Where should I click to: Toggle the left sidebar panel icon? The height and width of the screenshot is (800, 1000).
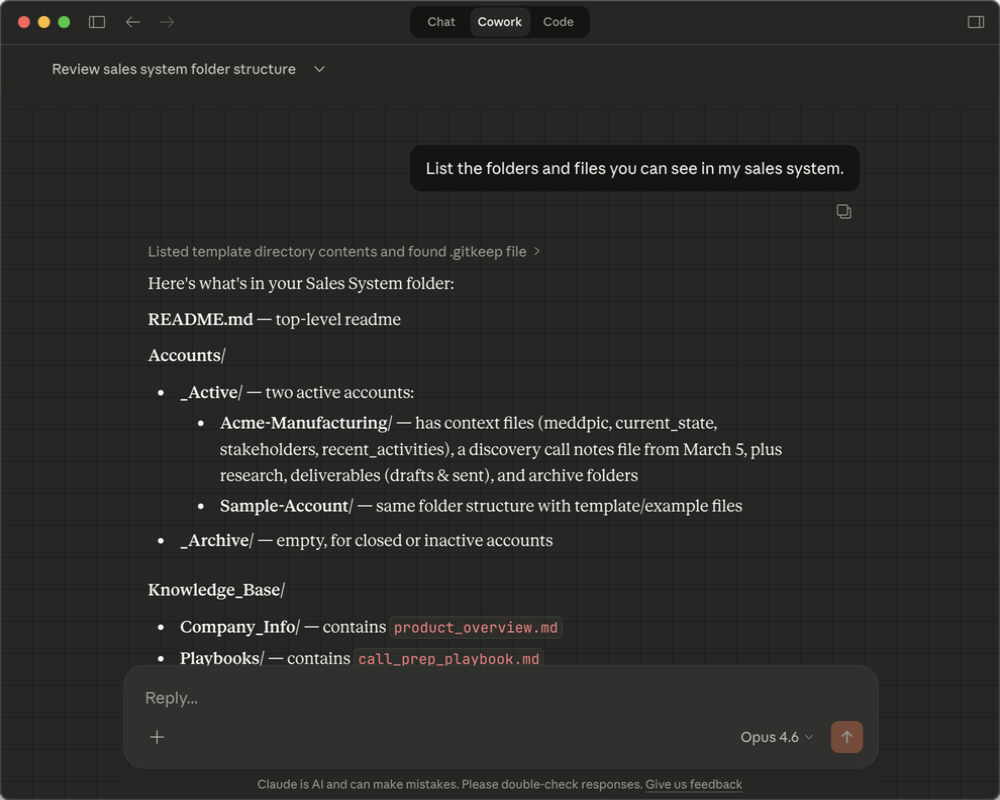click(x=97, y=22)
